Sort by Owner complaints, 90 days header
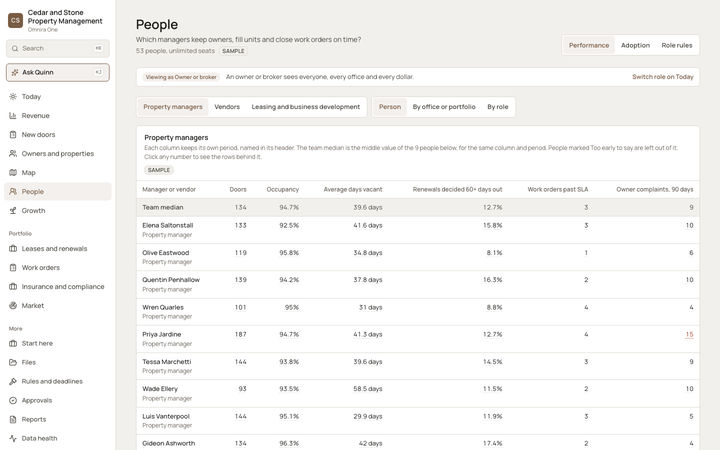This screenshot has height=450, width=720. point(654,189)
